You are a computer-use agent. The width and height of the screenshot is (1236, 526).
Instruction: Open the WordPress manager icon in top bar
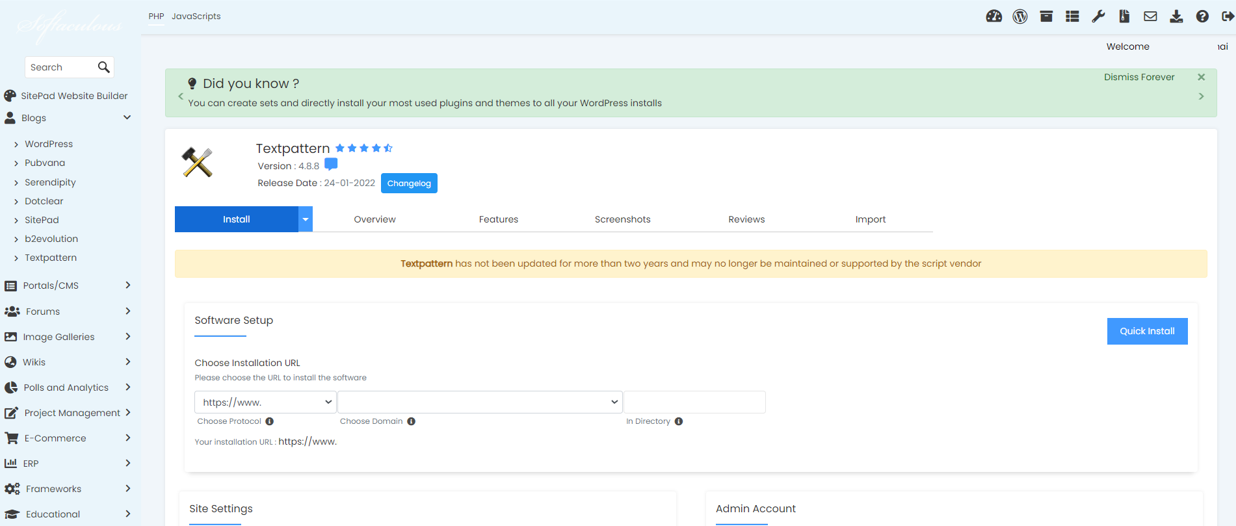click(1020, 16)
